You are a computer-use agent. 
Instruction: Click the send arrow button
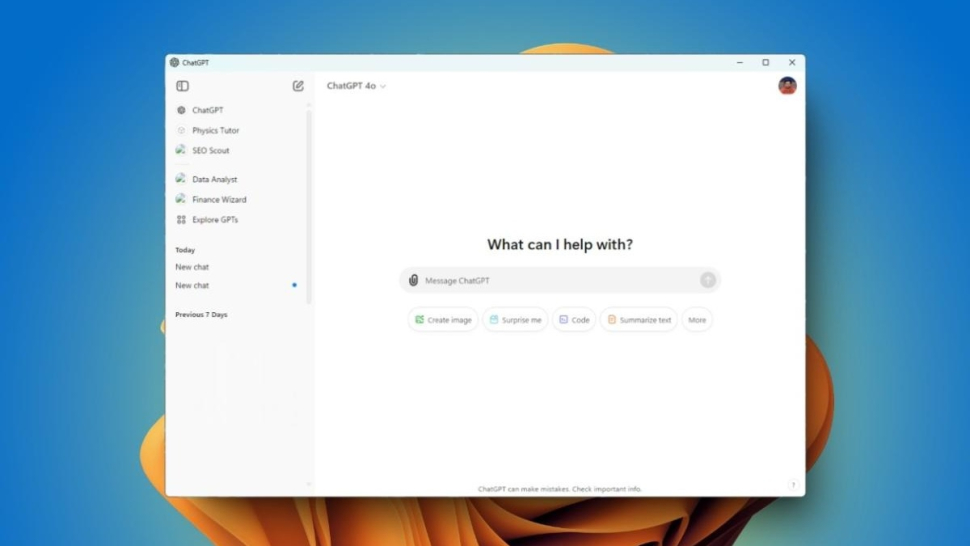(708, 280)
